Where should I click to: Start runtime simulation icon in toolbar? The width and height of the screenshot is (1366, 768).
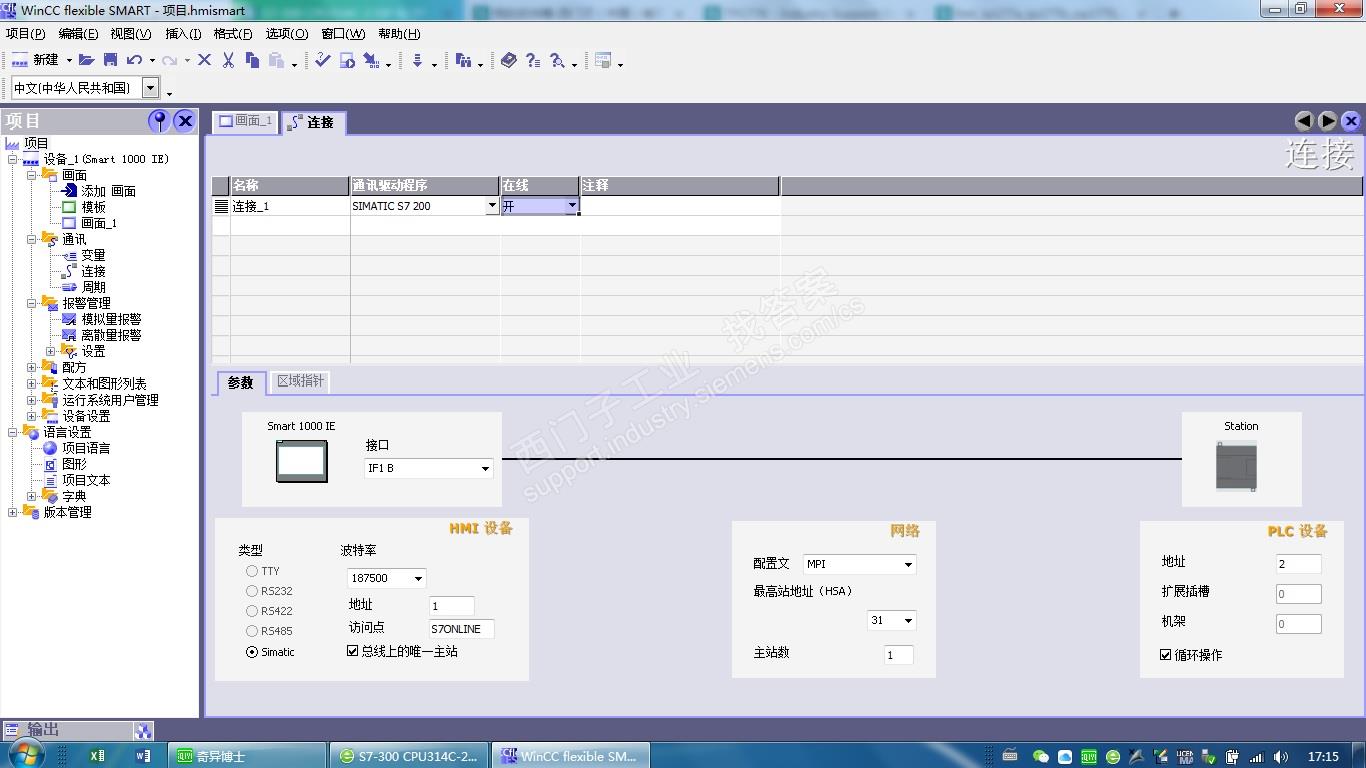coord(347,60)
